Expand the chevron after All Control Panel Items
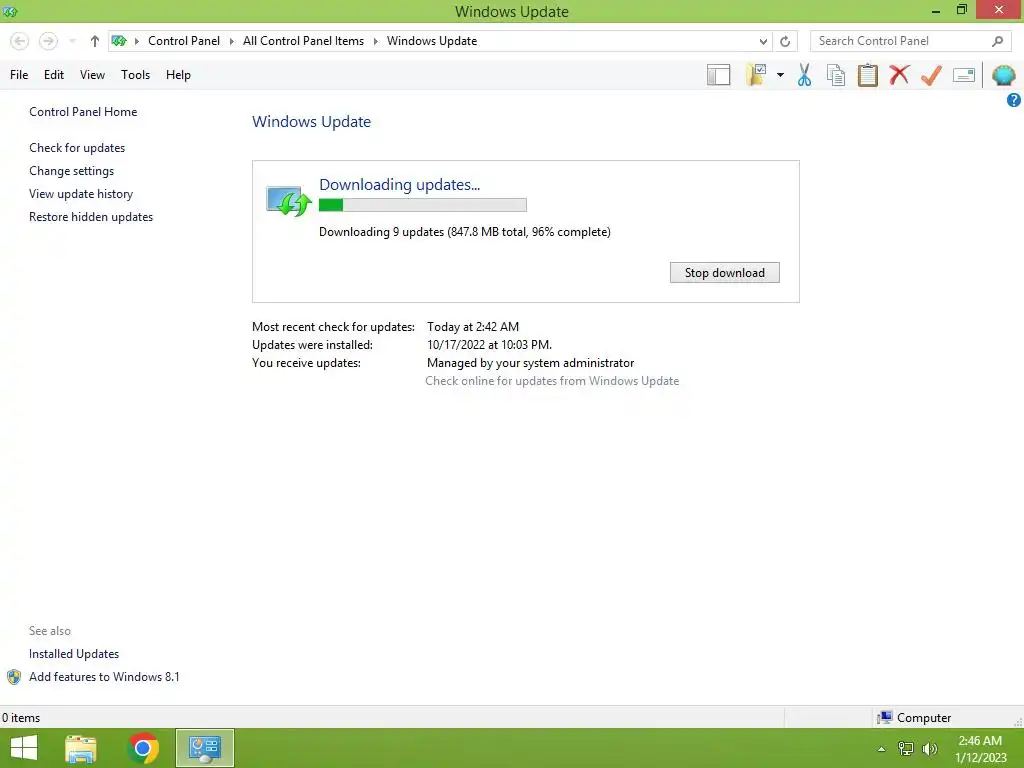The image size is (1024, 768). coord(376,41)
